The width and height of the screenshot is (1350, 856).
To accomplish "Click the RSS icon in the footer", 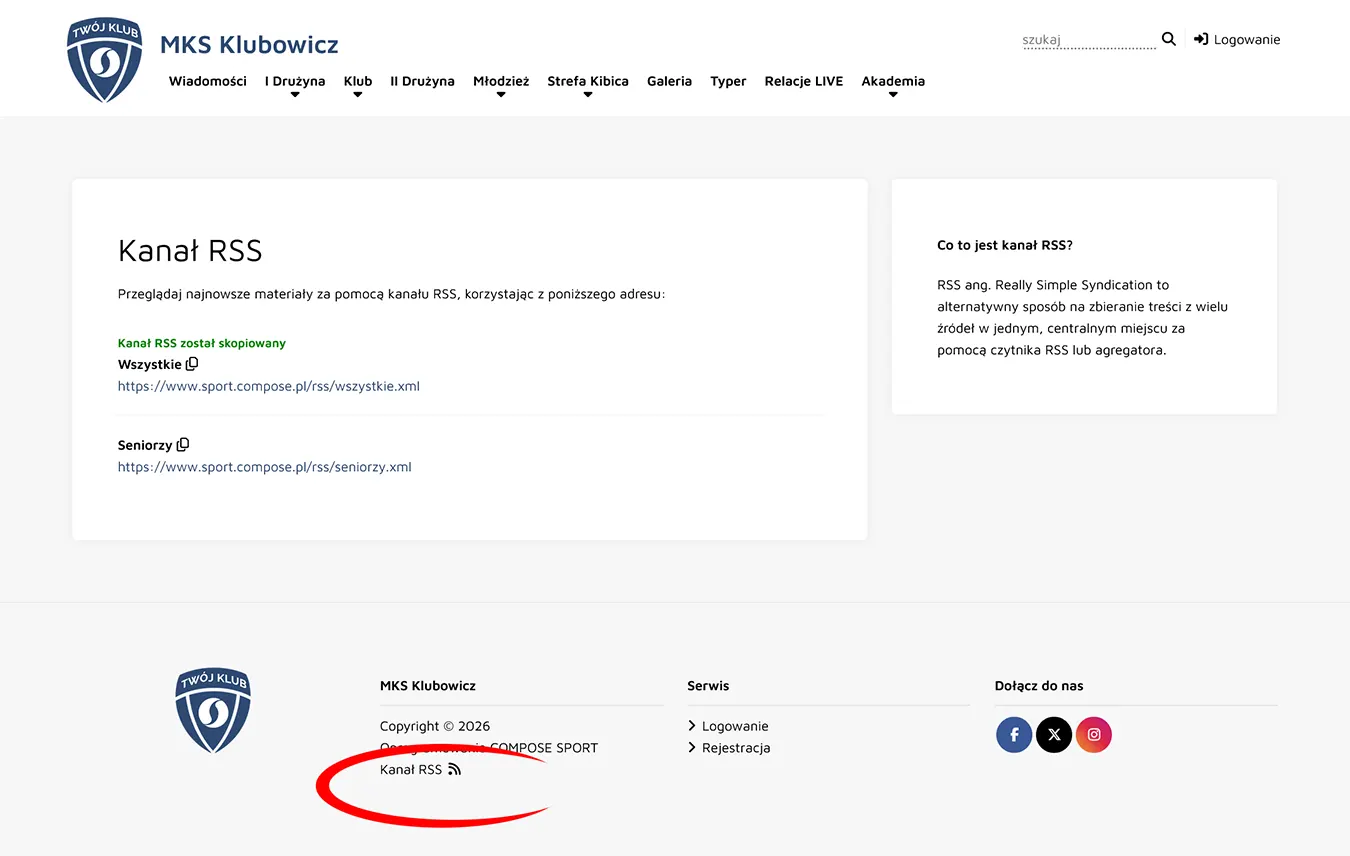I will pos(454,769).
